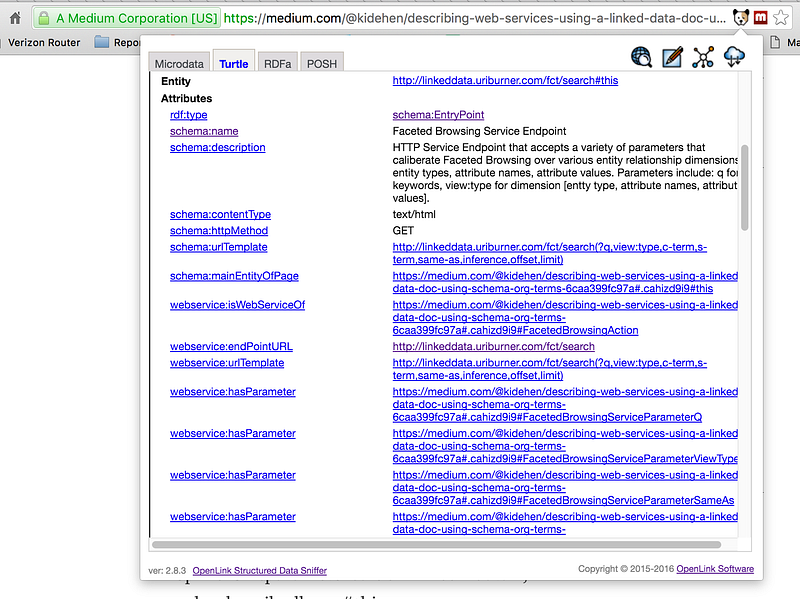
Task: Select the Turtle tab
Action: coord(234,63)
